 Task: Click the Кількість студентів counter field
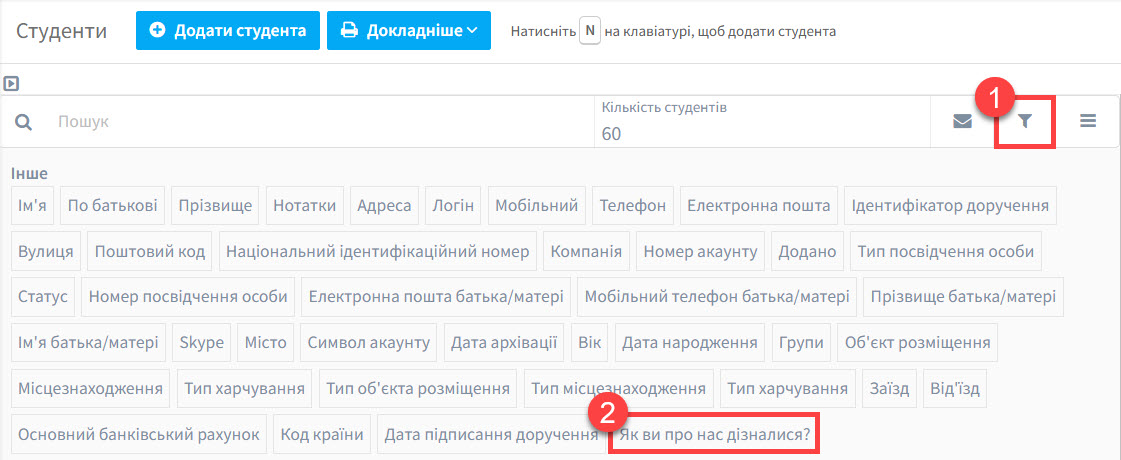(x=760, y=122)
